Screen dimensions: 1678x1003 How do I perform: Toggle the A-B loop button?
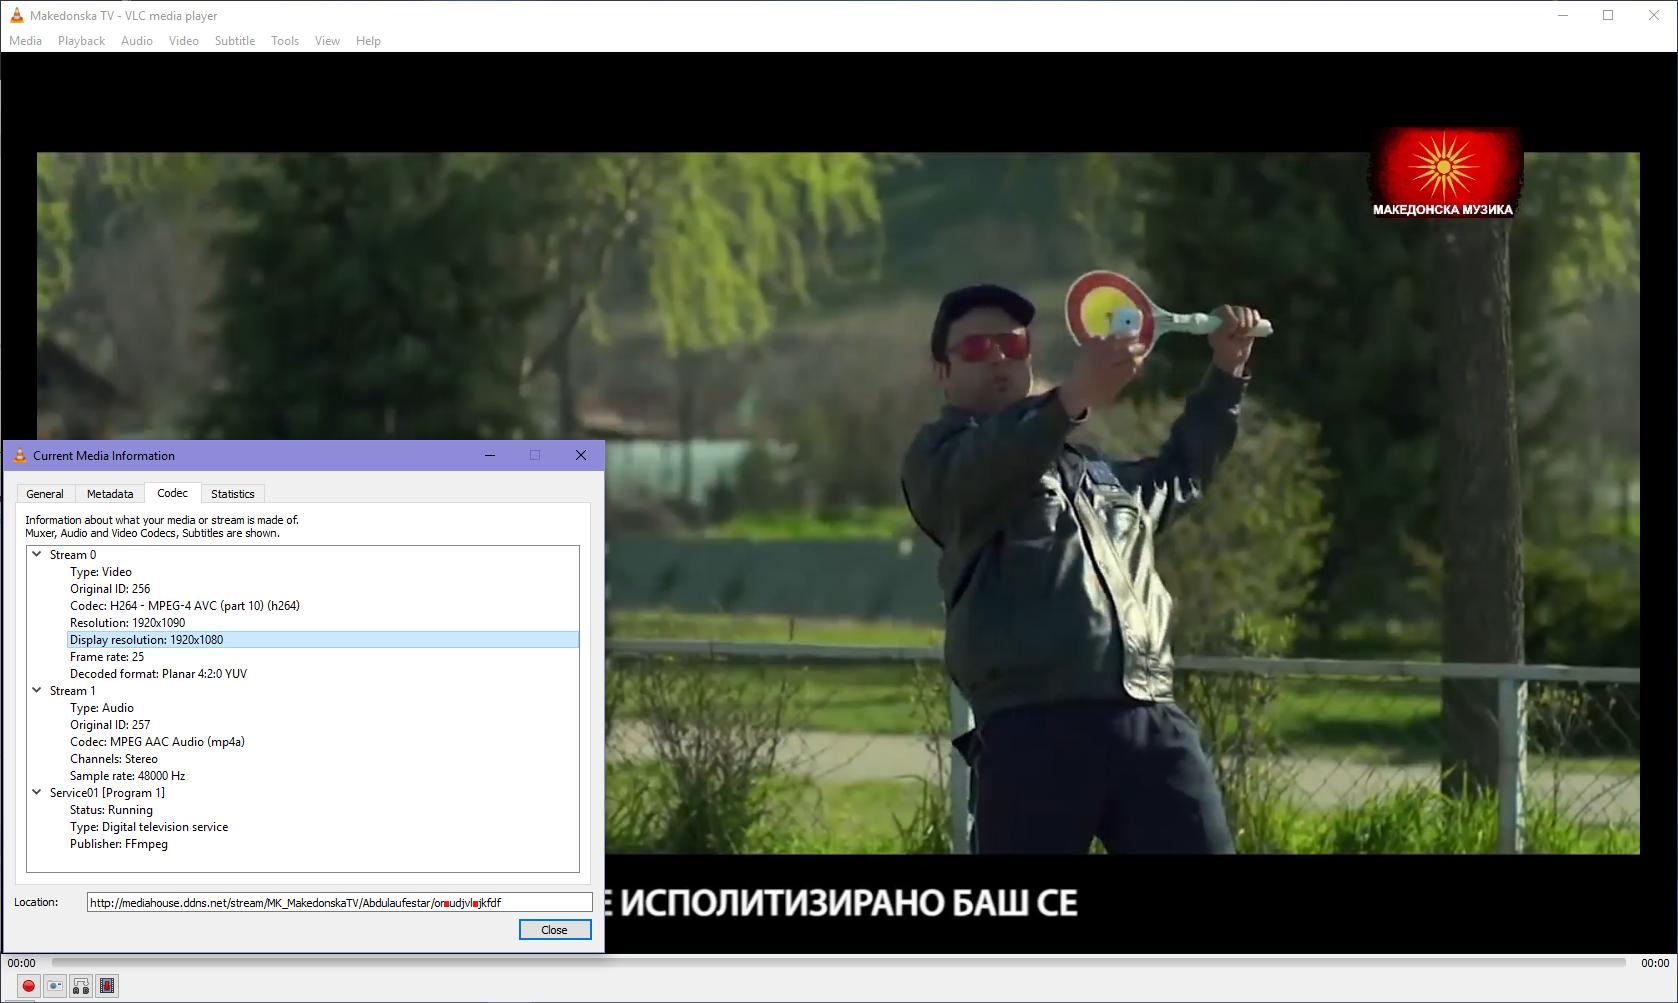pyautogui.click(x=81, y=986)
